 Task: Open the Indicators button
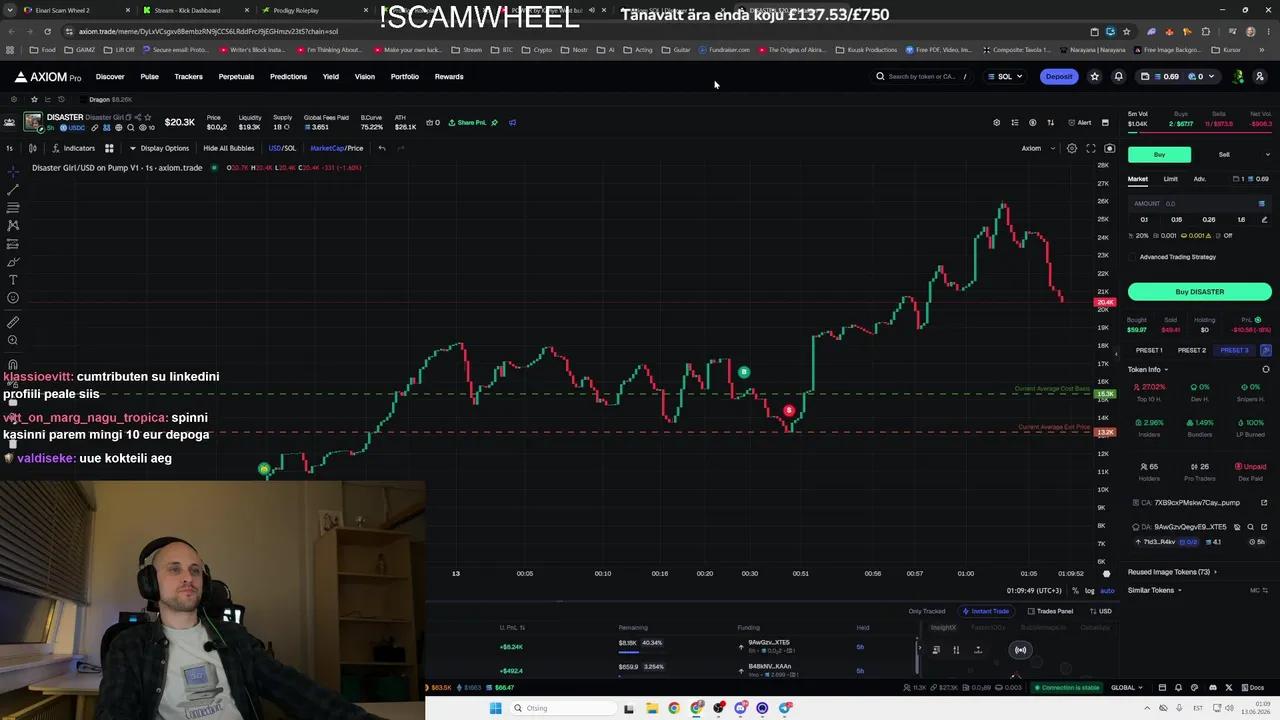(72, 148)
